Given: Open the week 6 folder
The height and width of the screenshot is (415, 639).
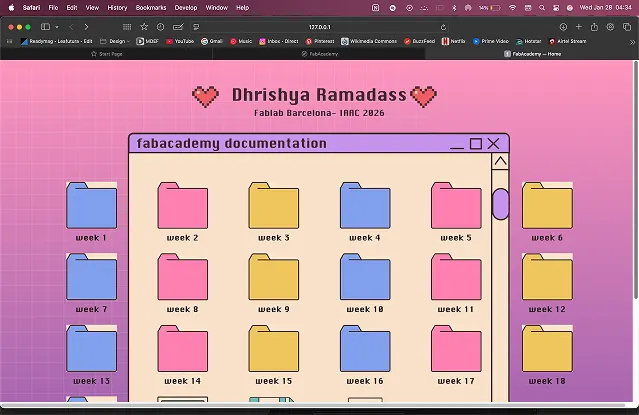Looking at the screenshot, I should (547, 205).
